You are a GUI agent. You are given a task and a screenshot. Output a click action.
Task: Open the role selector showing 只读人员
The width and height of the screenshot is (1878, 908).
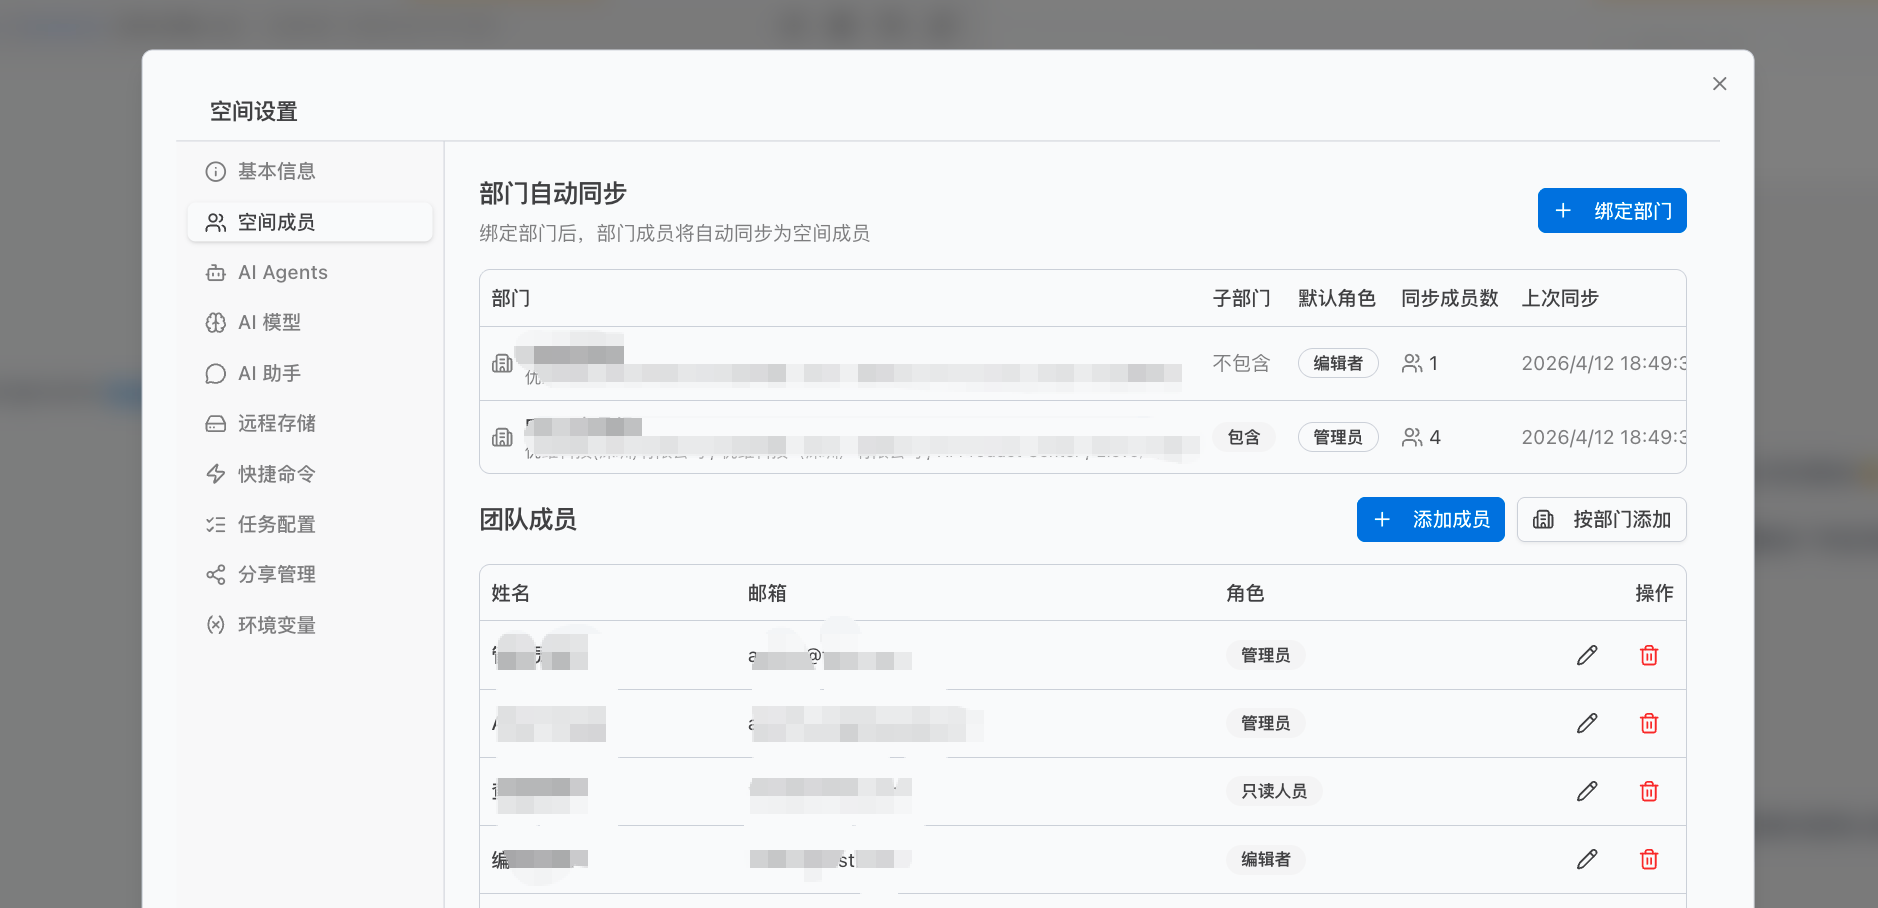1273,791
